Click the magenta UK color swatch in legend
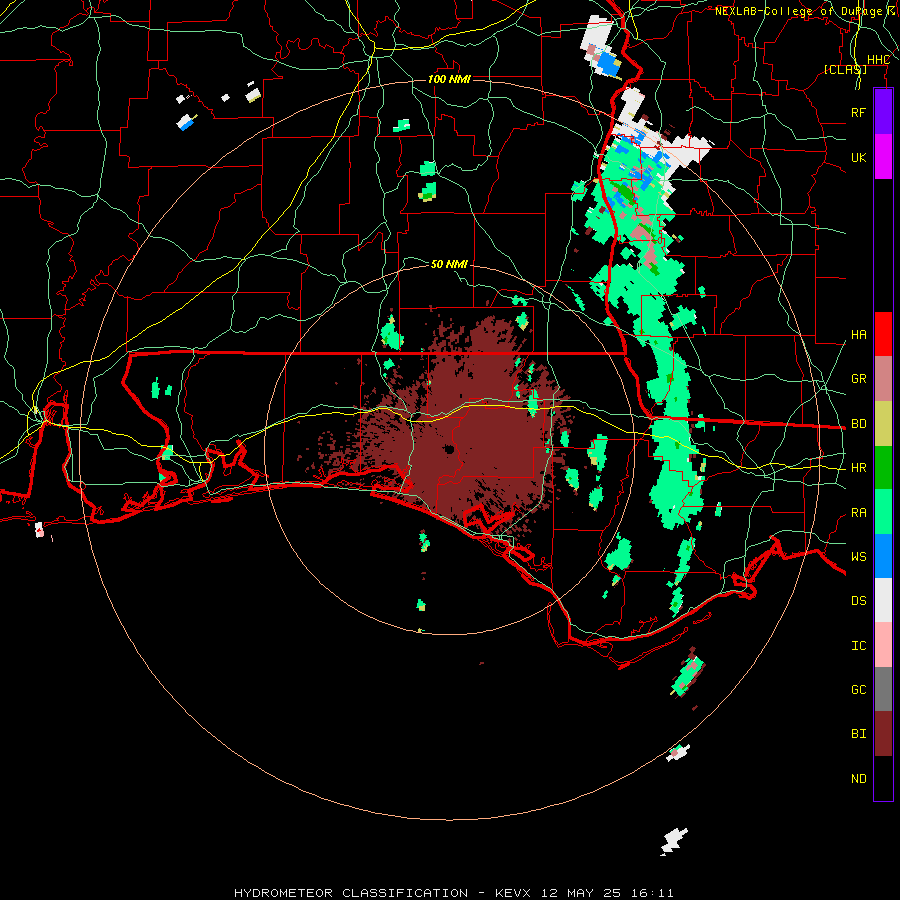This screenshot has height=900, width=900. point(883,157)
